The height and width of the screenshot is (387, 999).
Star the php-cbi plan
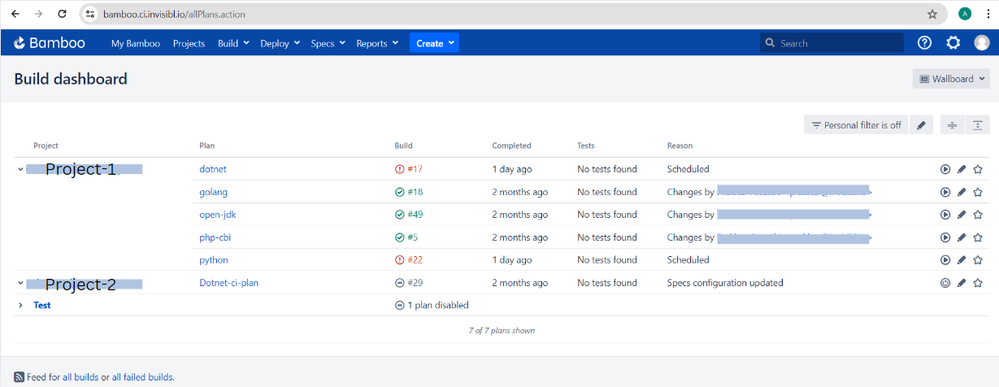(x=978, y=237)
